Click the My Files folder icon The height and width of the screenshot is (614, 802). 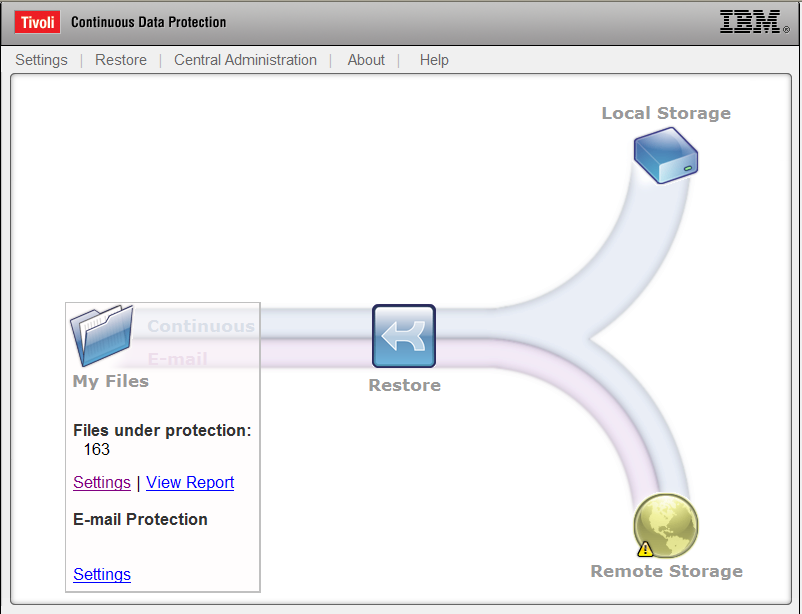coord(102,335)
